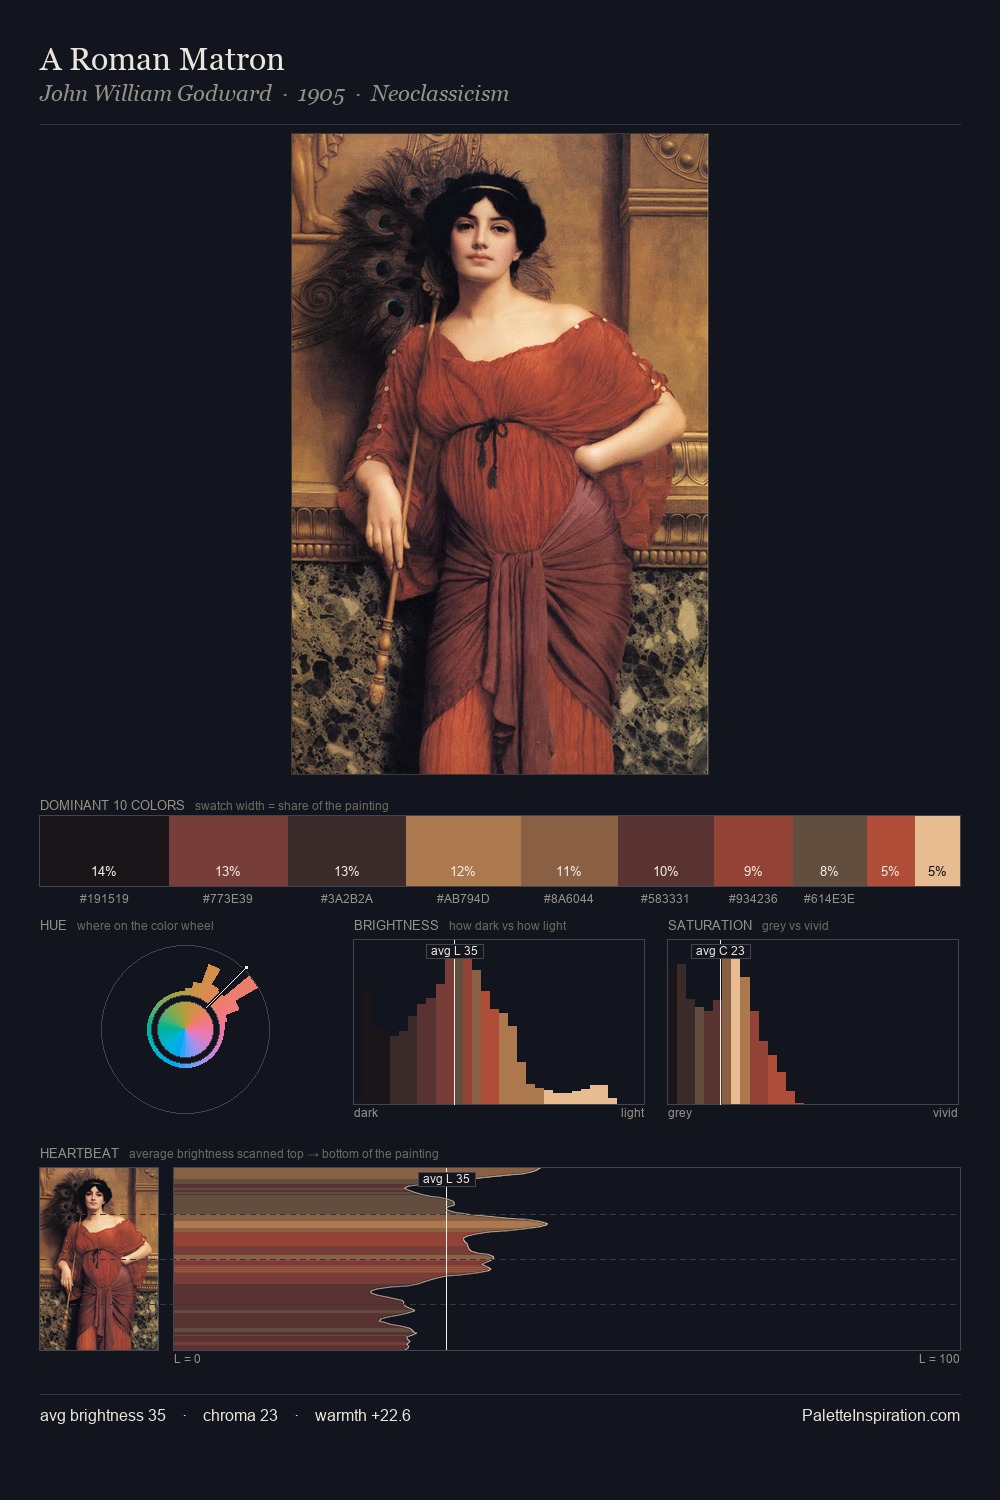Click the 'vivid' saturation axis label
The height and width of the screenshot is (1500, 1000).
[x=945, y=1113]
